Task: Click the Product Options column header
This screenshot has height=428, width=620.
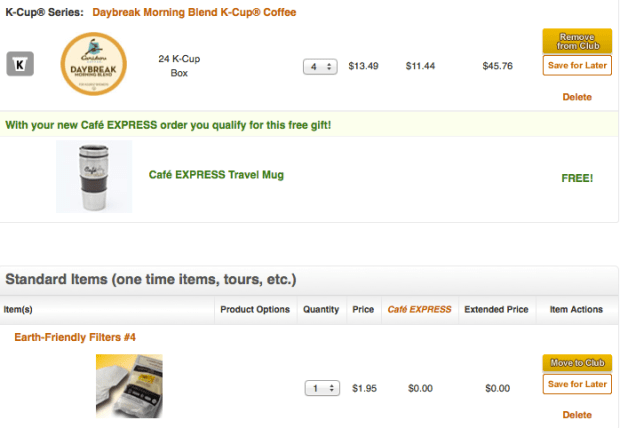Action: tap(255, 310)
